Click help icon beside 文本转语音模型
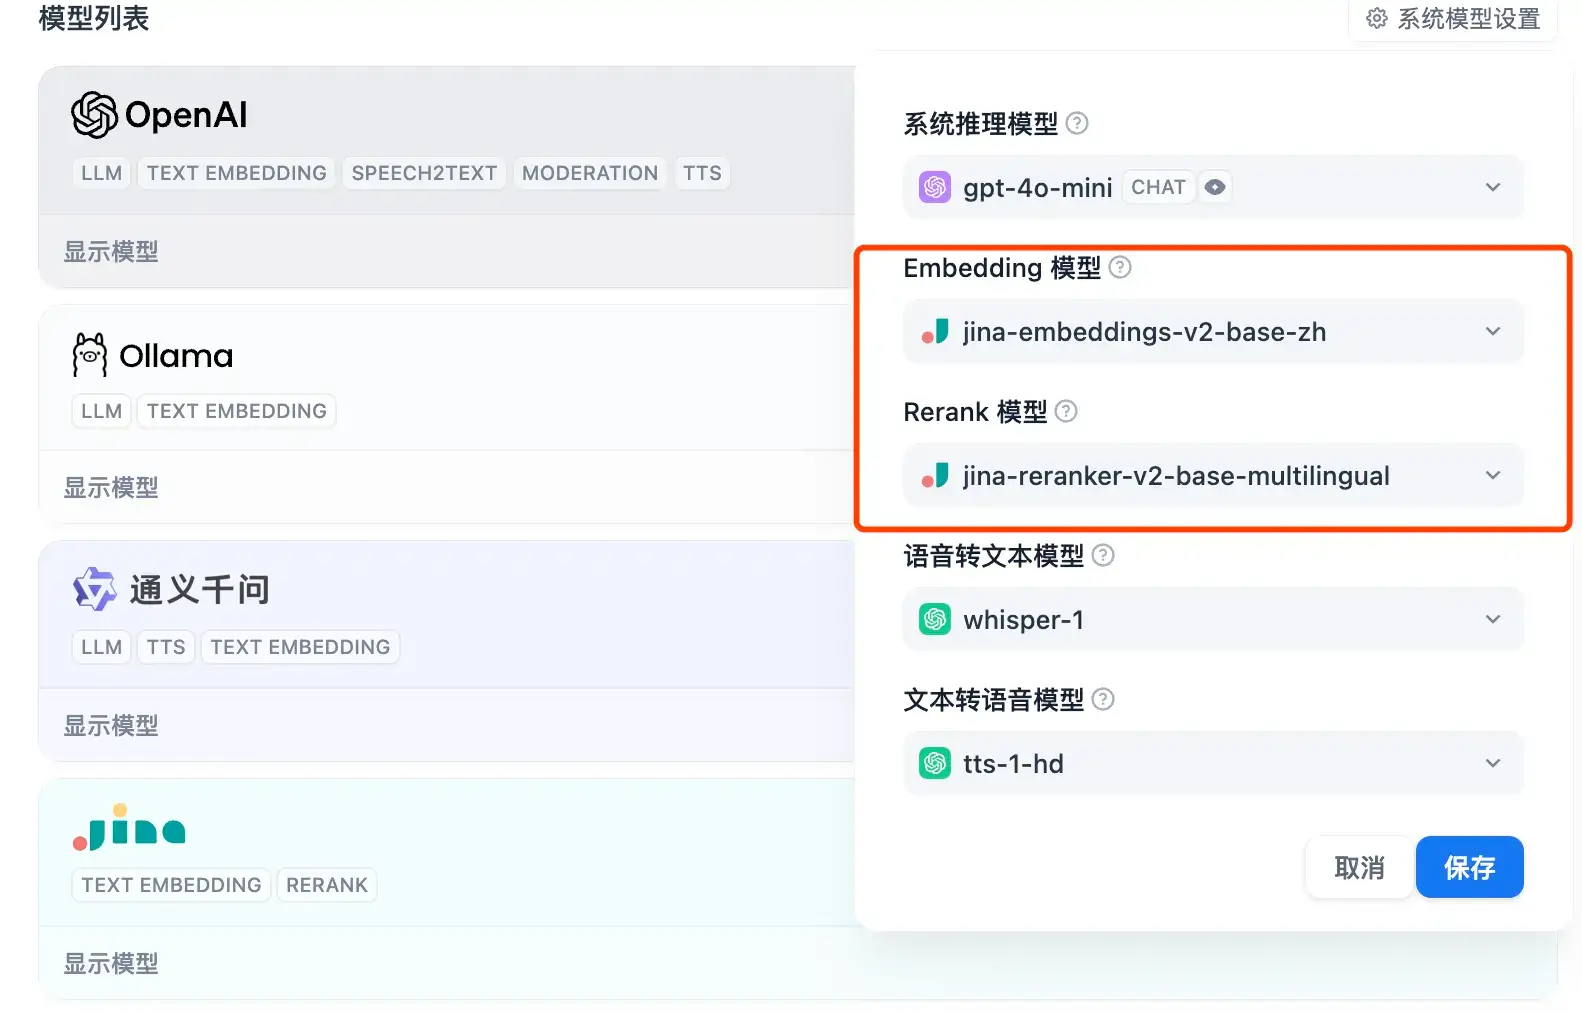This screenshot has width=1582, height=1018. [x=1102, y=699]
